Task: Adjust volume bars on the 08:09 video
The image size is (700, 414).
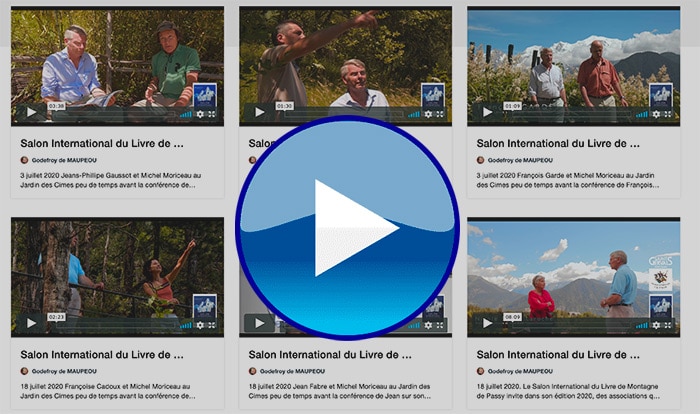Action: [x=642, y=325]
